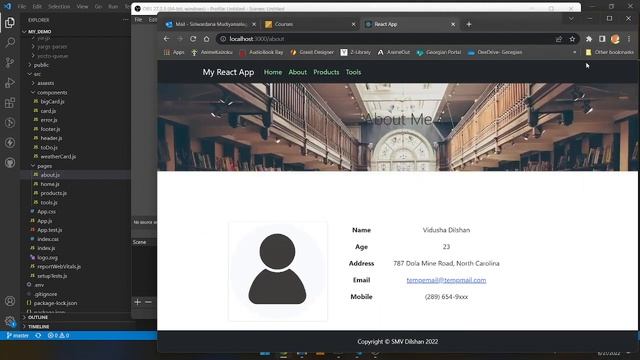This screenshot has height=360, width=640.
Task: Click the browser Back arrow
Action: (x=167, y=39)
